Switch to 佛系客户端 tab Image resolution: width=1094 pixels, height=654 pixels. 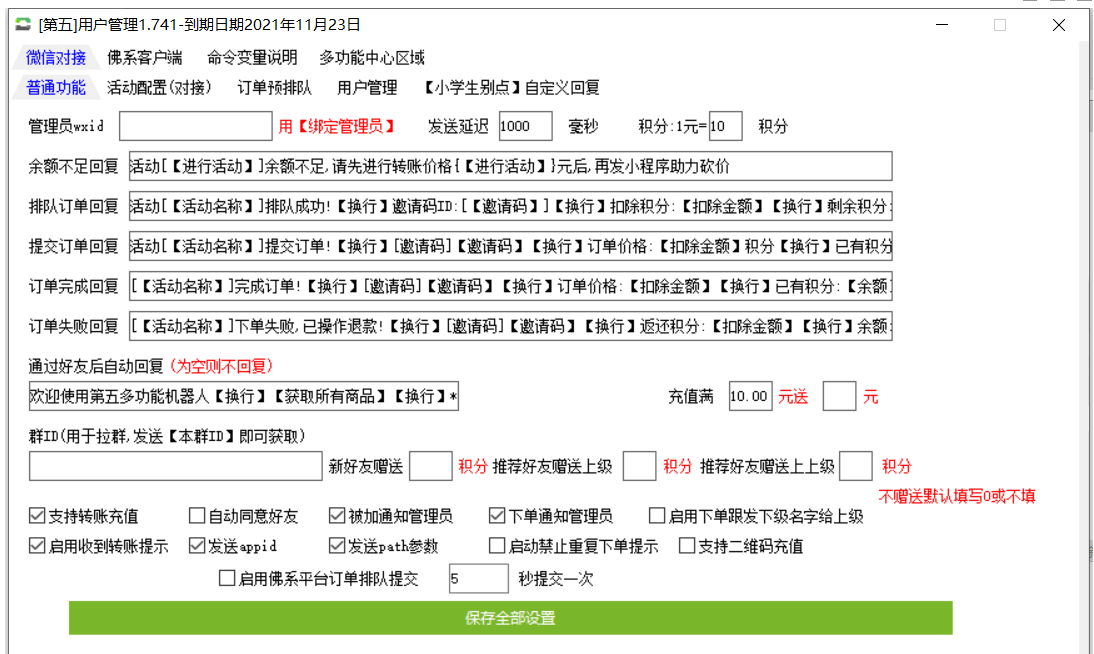coord(145,58)
